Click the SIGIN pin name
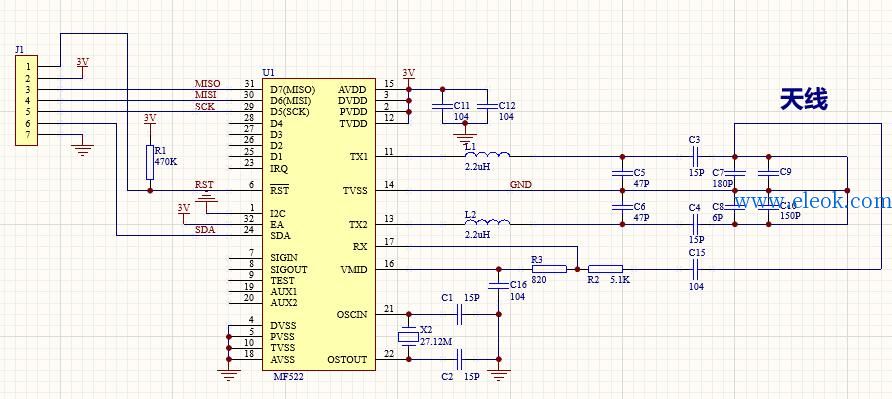The width and height of the screenshot is (892, 399). [284, 258]
